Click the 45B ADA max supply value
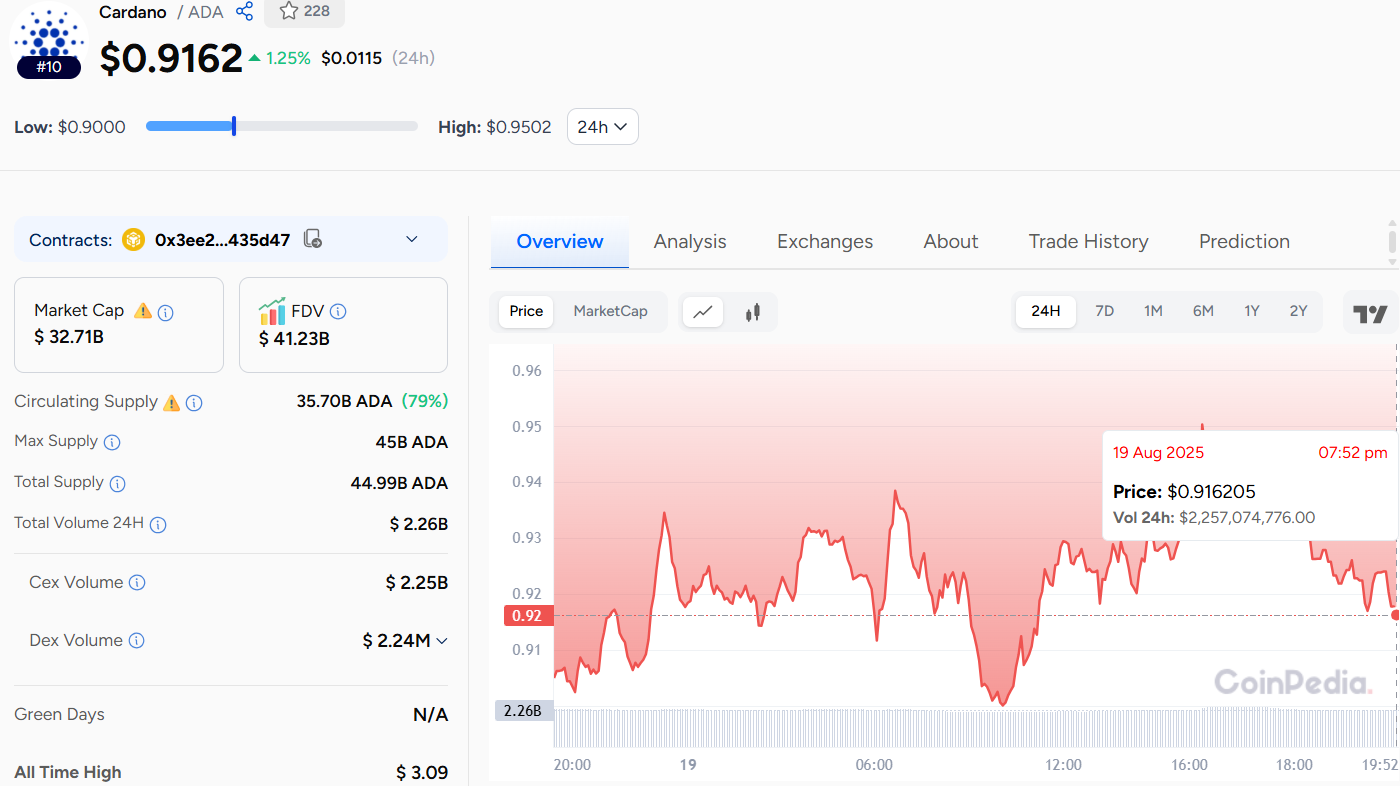 click(412, 442)
